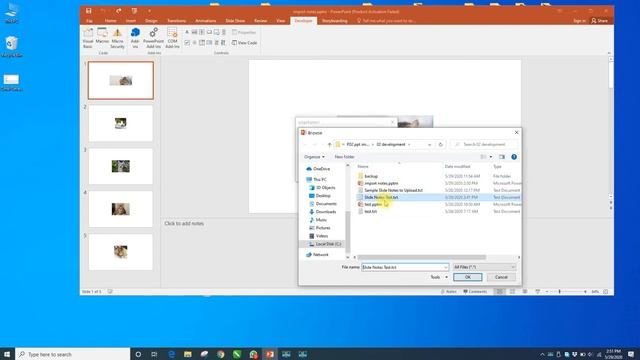Open the Tools dropdown in Browse dialog
Image resolution: width=640 pixels, height=360 pixels.
point(439,277)
